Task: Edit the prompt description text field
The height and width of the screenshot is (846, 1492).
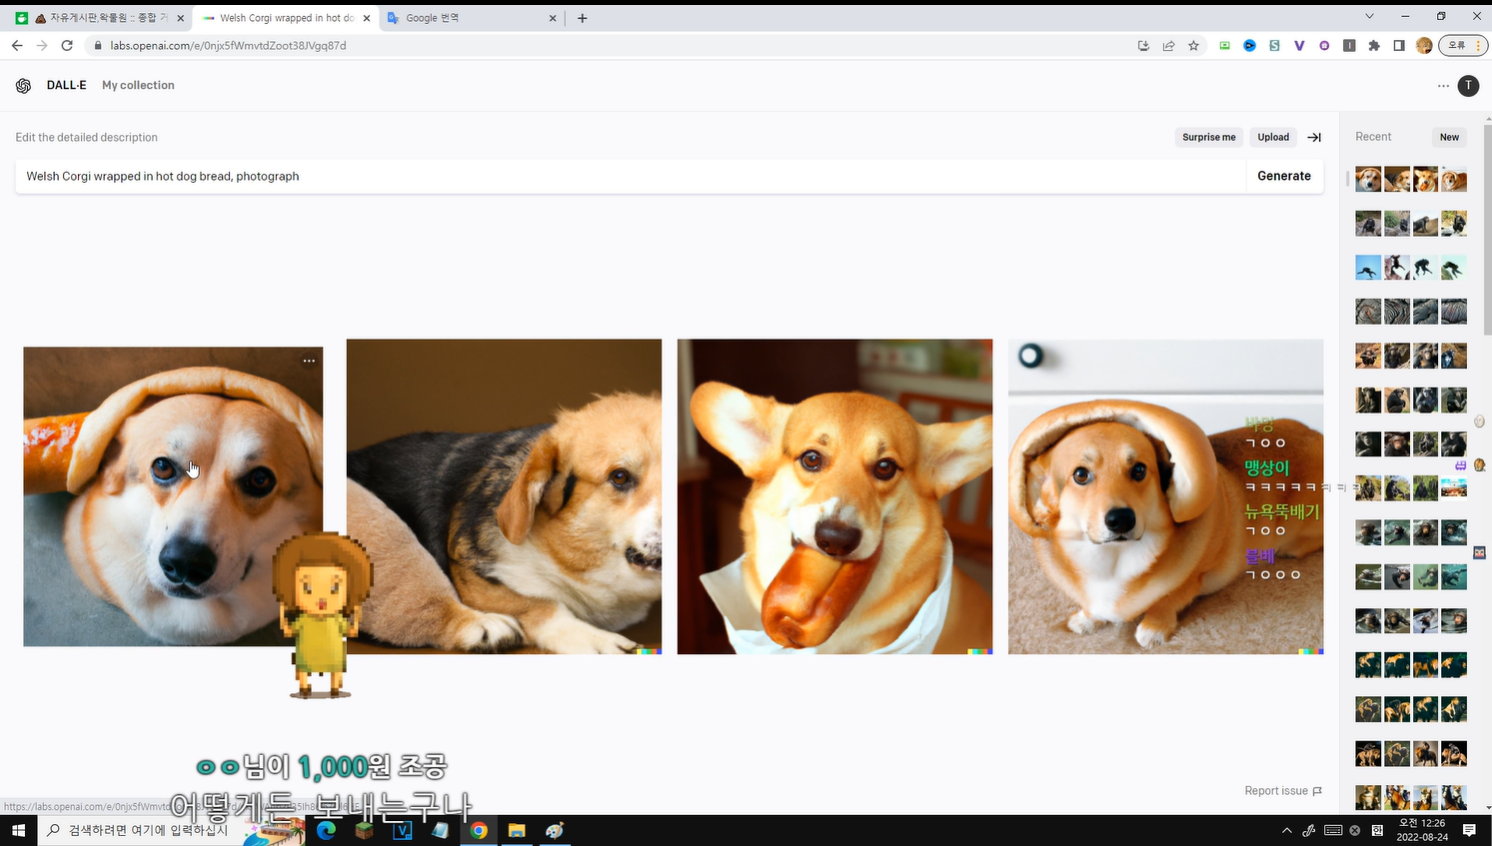Action: click(x=630, y=176)
